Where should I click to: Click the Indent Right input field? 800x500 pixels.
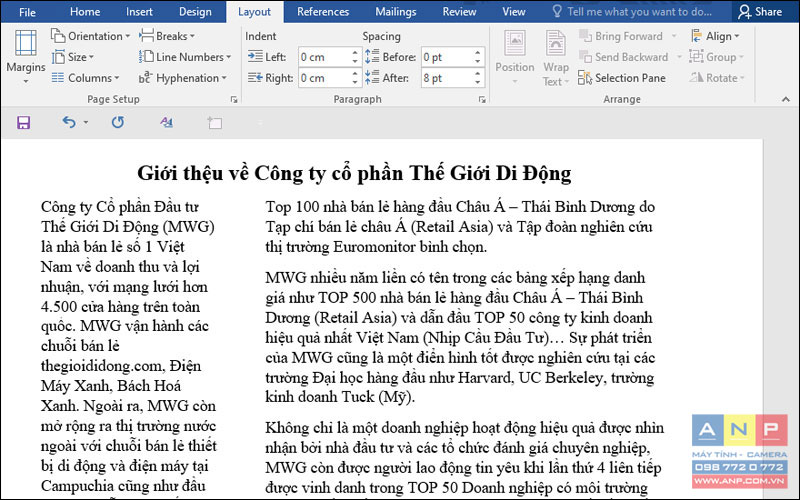tap(324, 78)
